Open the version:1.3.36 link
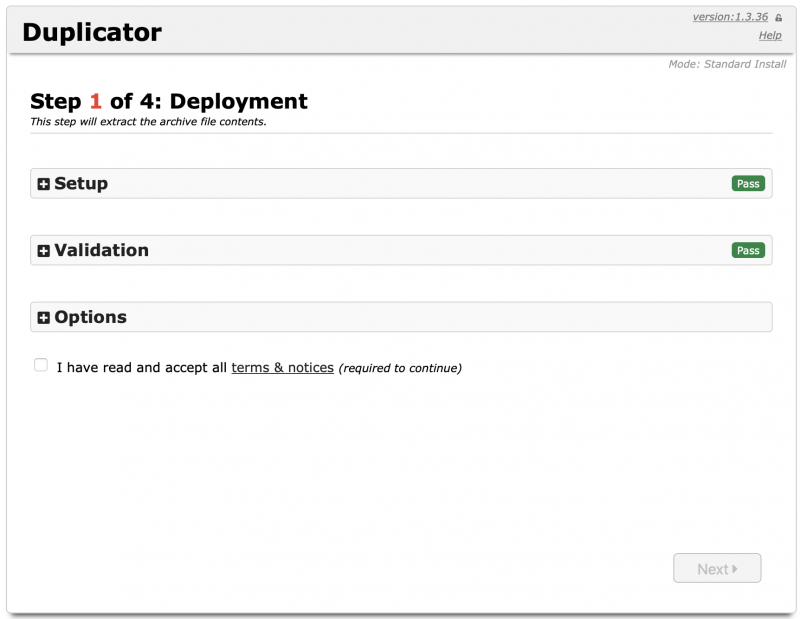Image resolution: width=800 pixels, height=619 pixels. coord(730,17)
